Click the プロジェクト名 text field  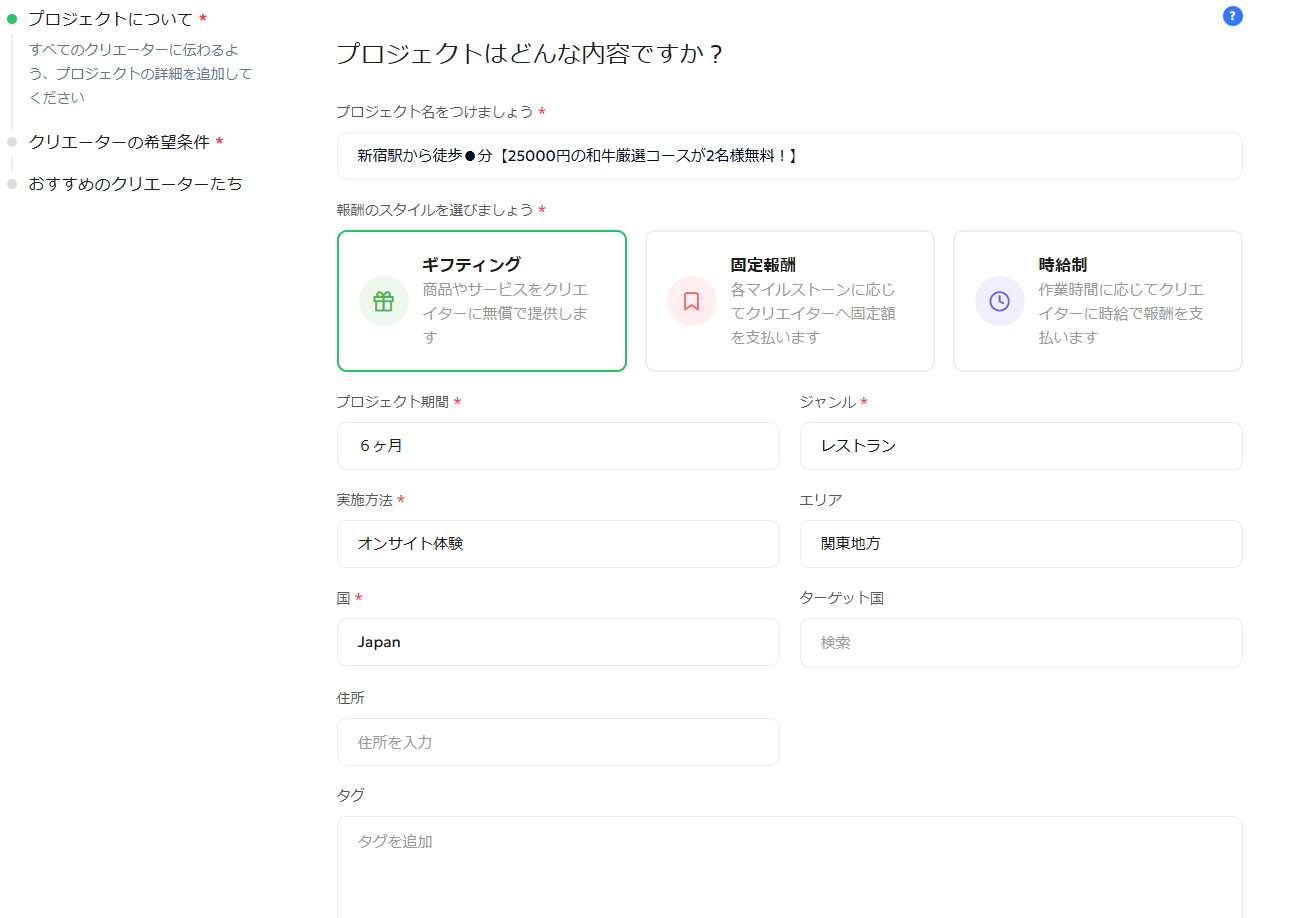tap(789, 156)
